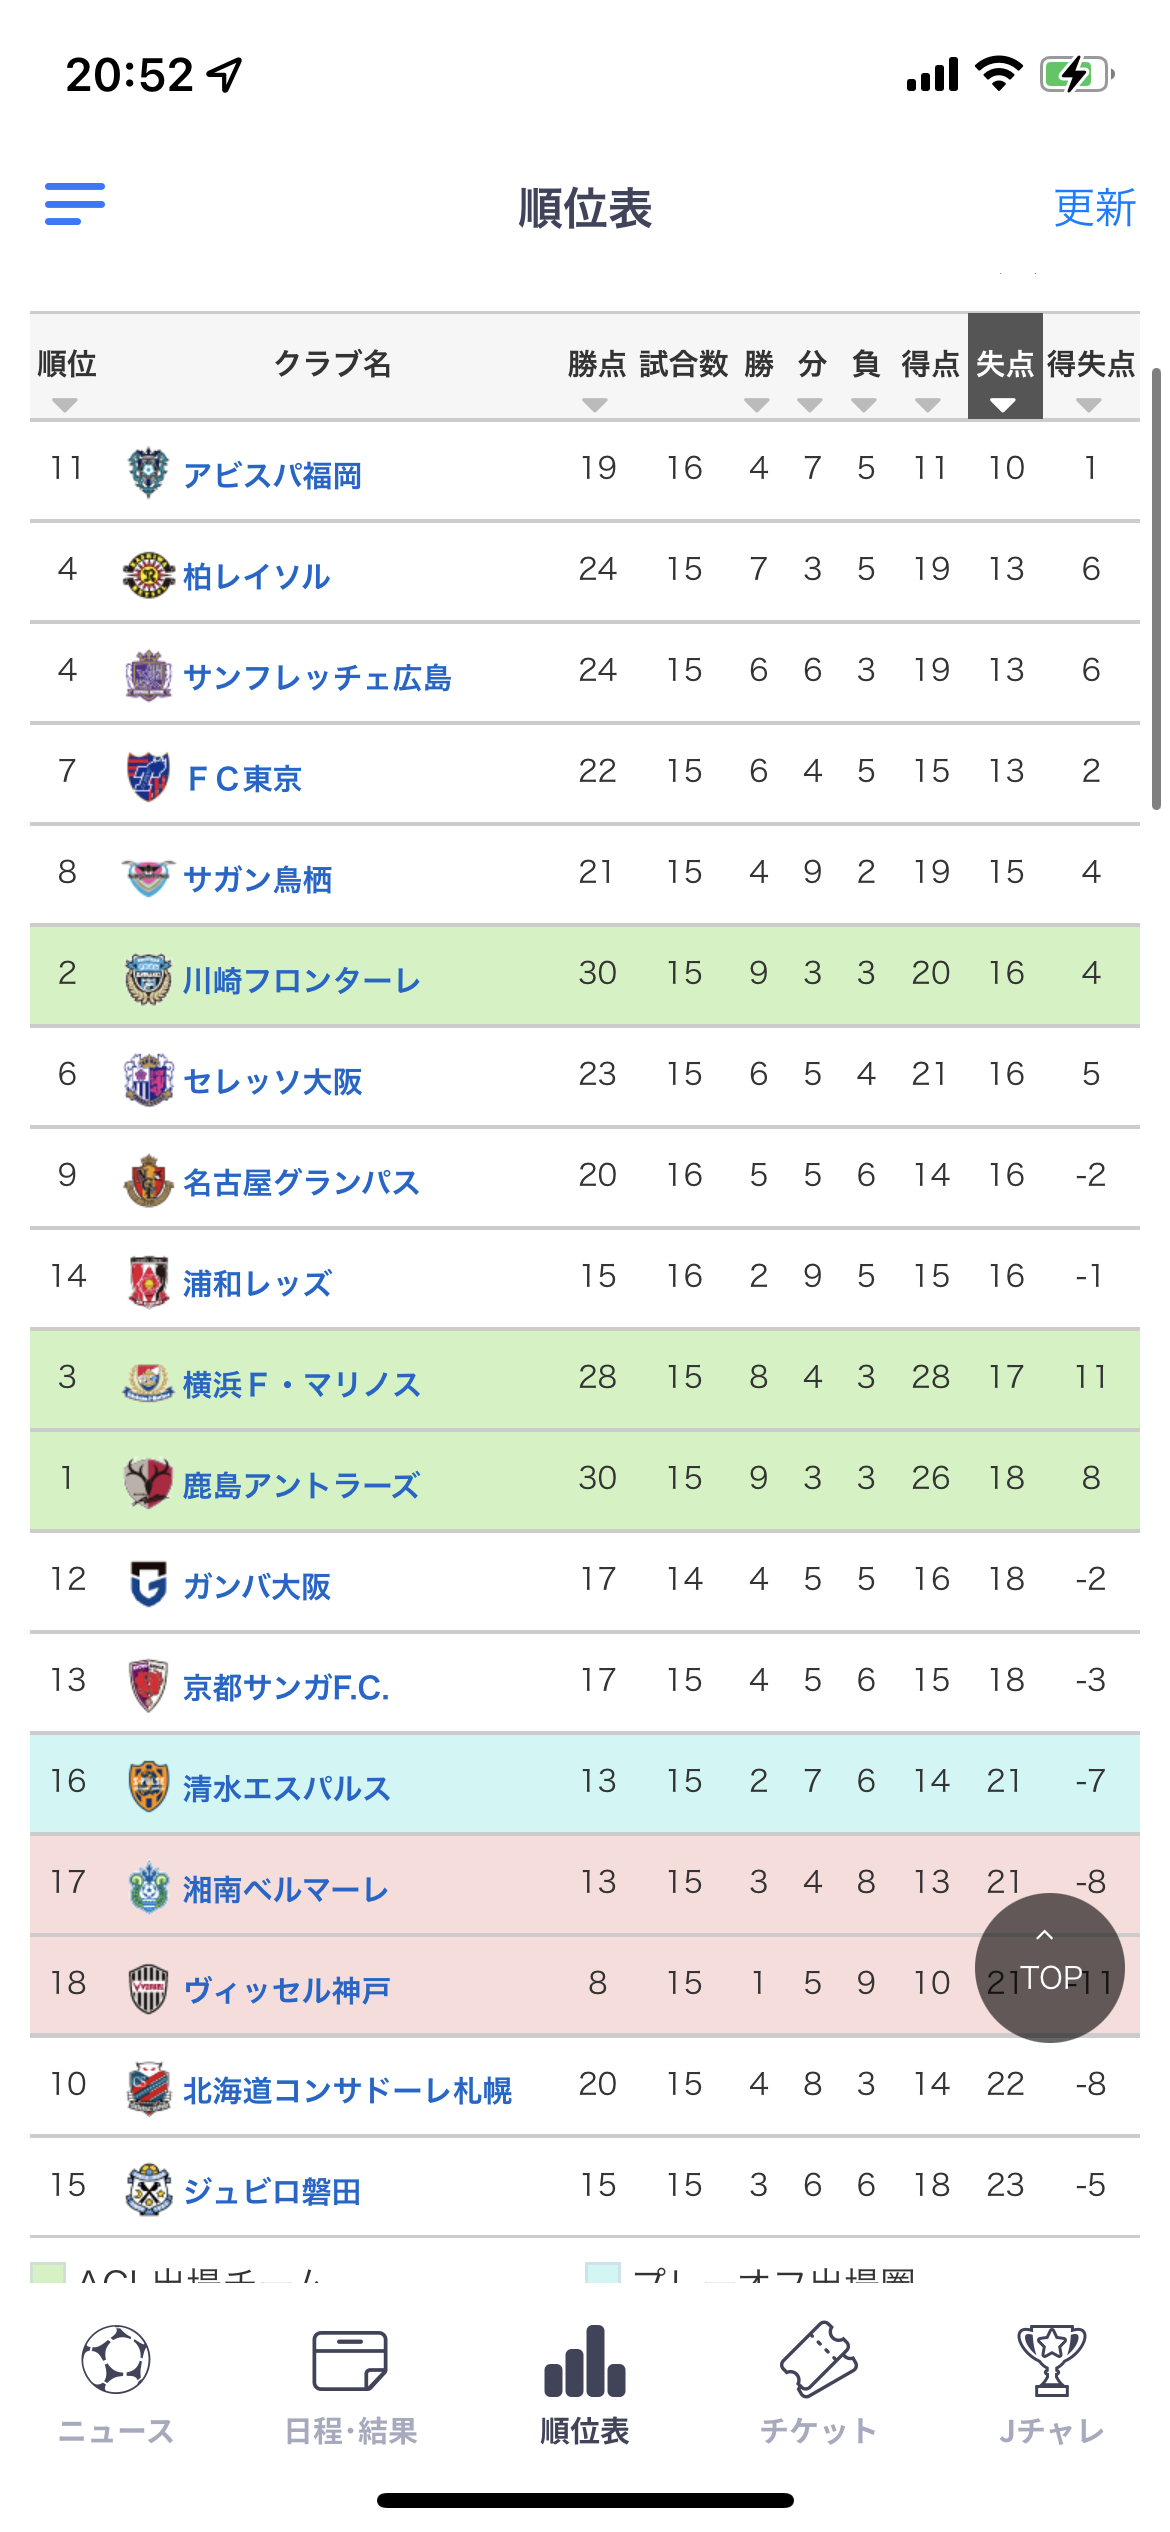Open the hamburger menu icon
This screenshot has height=2532, width=1170.
coord(75,204)
